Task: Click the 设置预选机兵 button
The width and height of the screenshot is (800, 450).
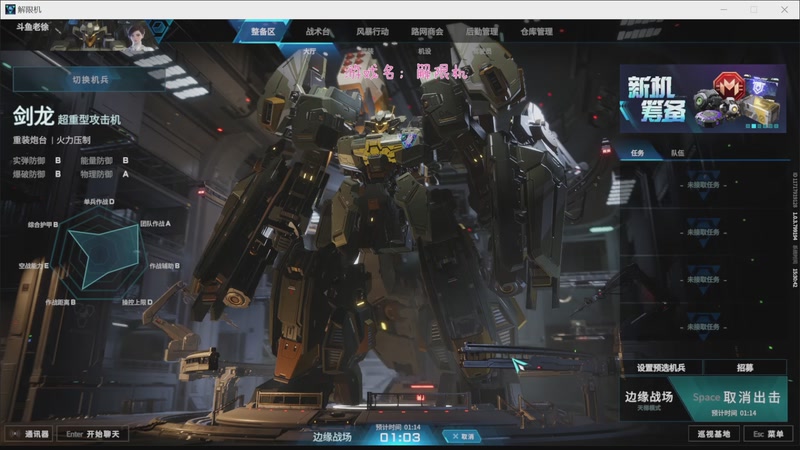Action: tap(661, 367)
